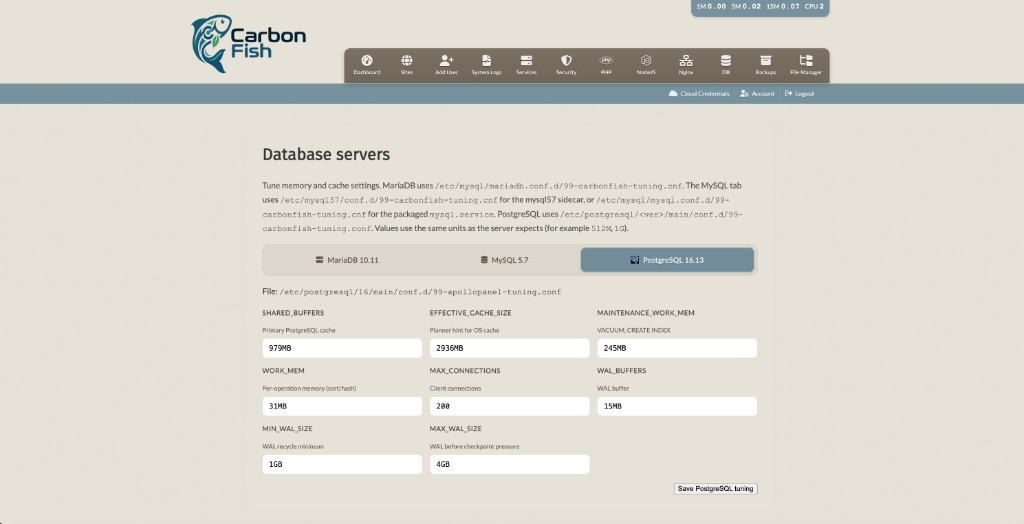The width and height of the screenshot is (1024, 524).
Task: Switch to MariaDB 10.11 tab
Action: 347,260
